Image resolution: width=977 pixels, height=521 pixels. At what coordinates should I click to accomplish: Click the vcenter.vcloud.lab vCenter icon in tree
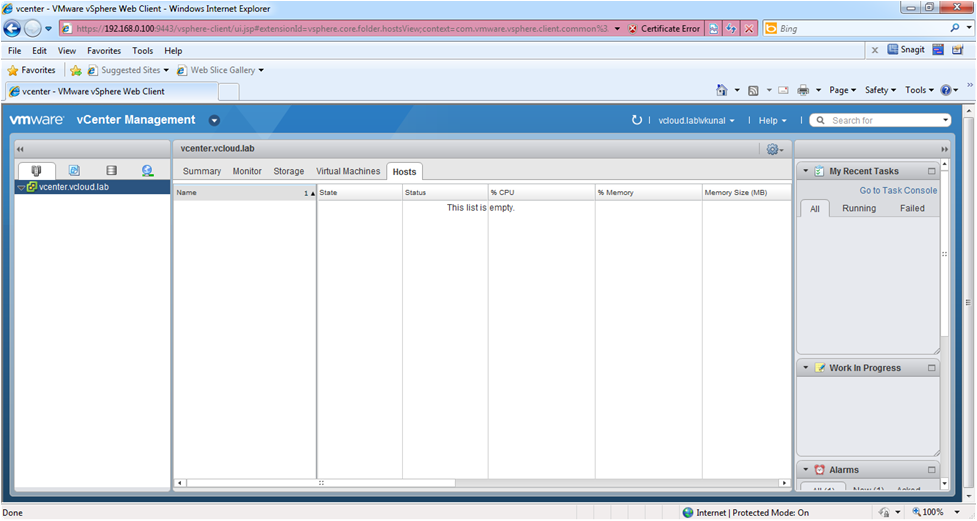[x=32, y=186]
